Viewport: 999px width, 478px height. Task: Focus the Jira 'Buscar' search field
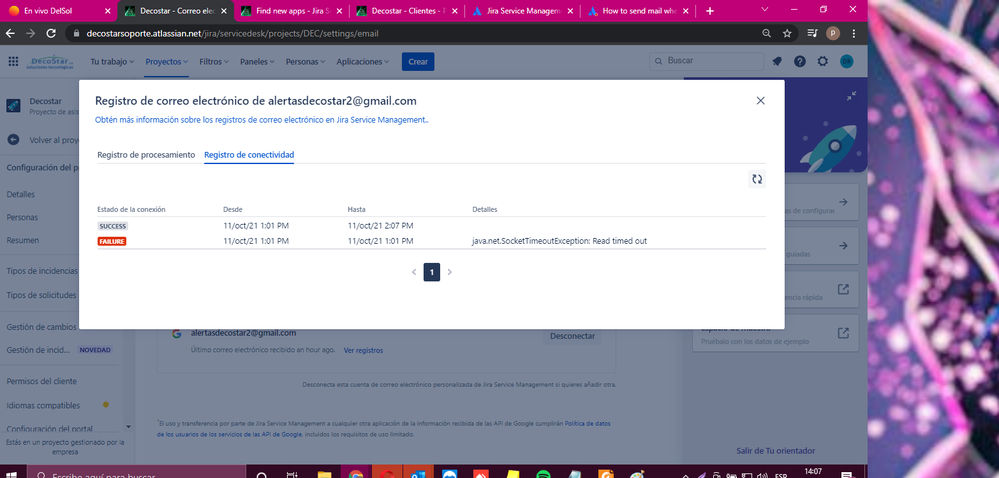tap(707, 61)
